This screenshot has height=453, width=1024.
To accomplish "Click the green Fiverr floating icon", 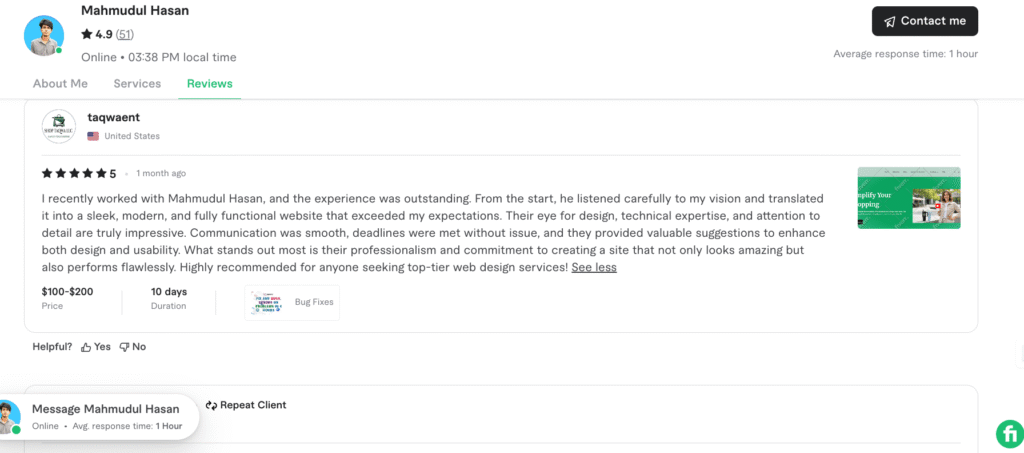I will [x=1009, y=433].
